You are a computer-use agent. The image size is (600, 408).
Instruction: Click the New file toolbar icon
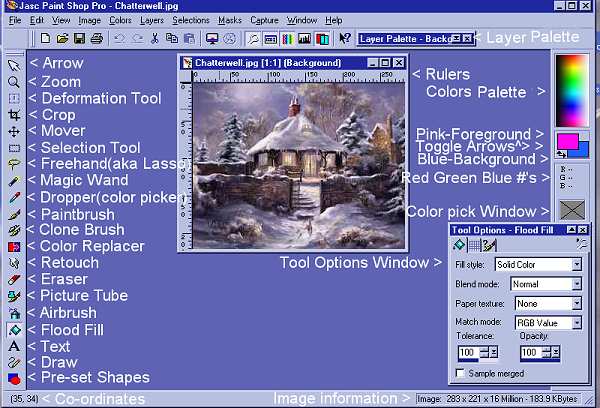click(x=45, y=38)
